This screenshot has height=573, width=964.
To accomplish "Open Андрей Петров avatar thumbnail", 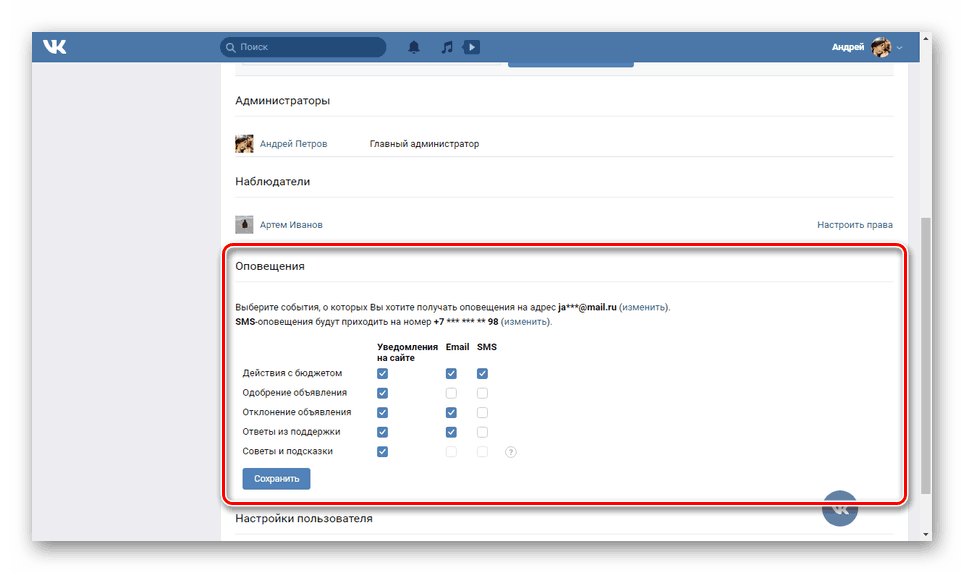I will 244,144.
